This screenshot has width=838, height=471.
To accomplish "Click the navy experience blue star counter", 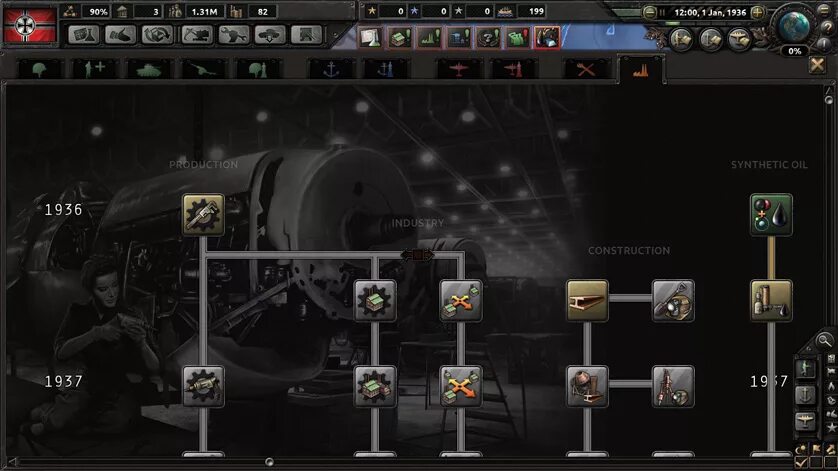I will [429, 11].
